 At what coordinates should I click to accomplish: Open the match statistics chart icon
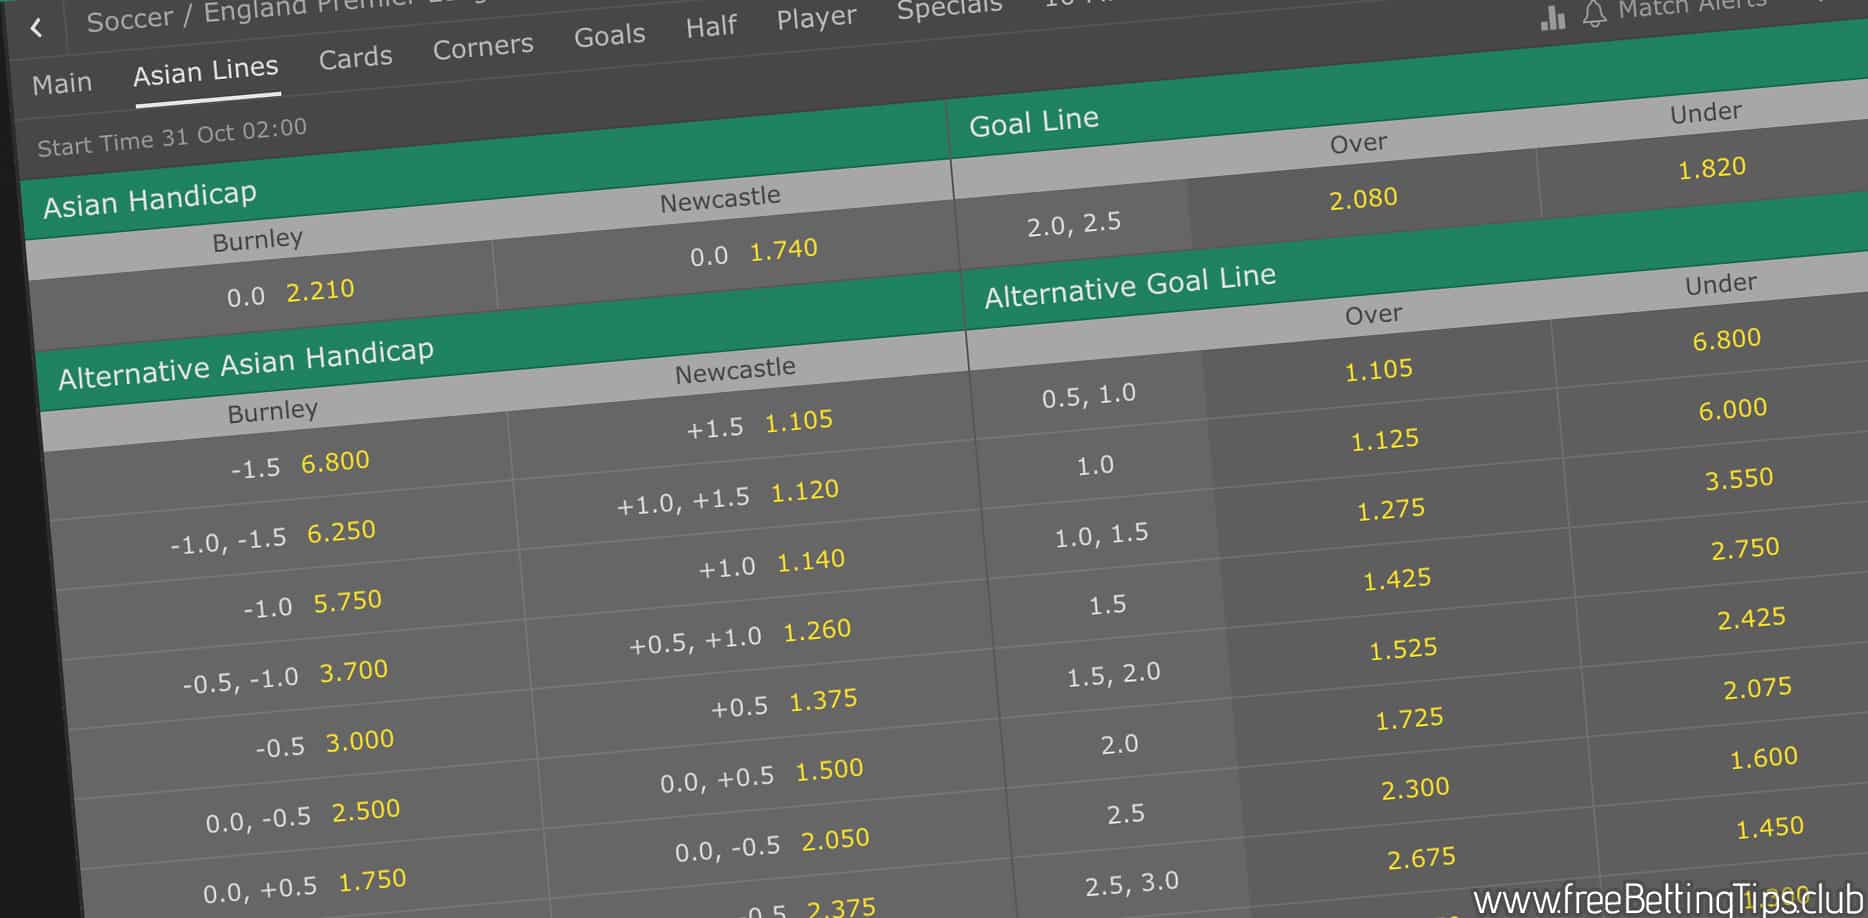(1553, 17)
